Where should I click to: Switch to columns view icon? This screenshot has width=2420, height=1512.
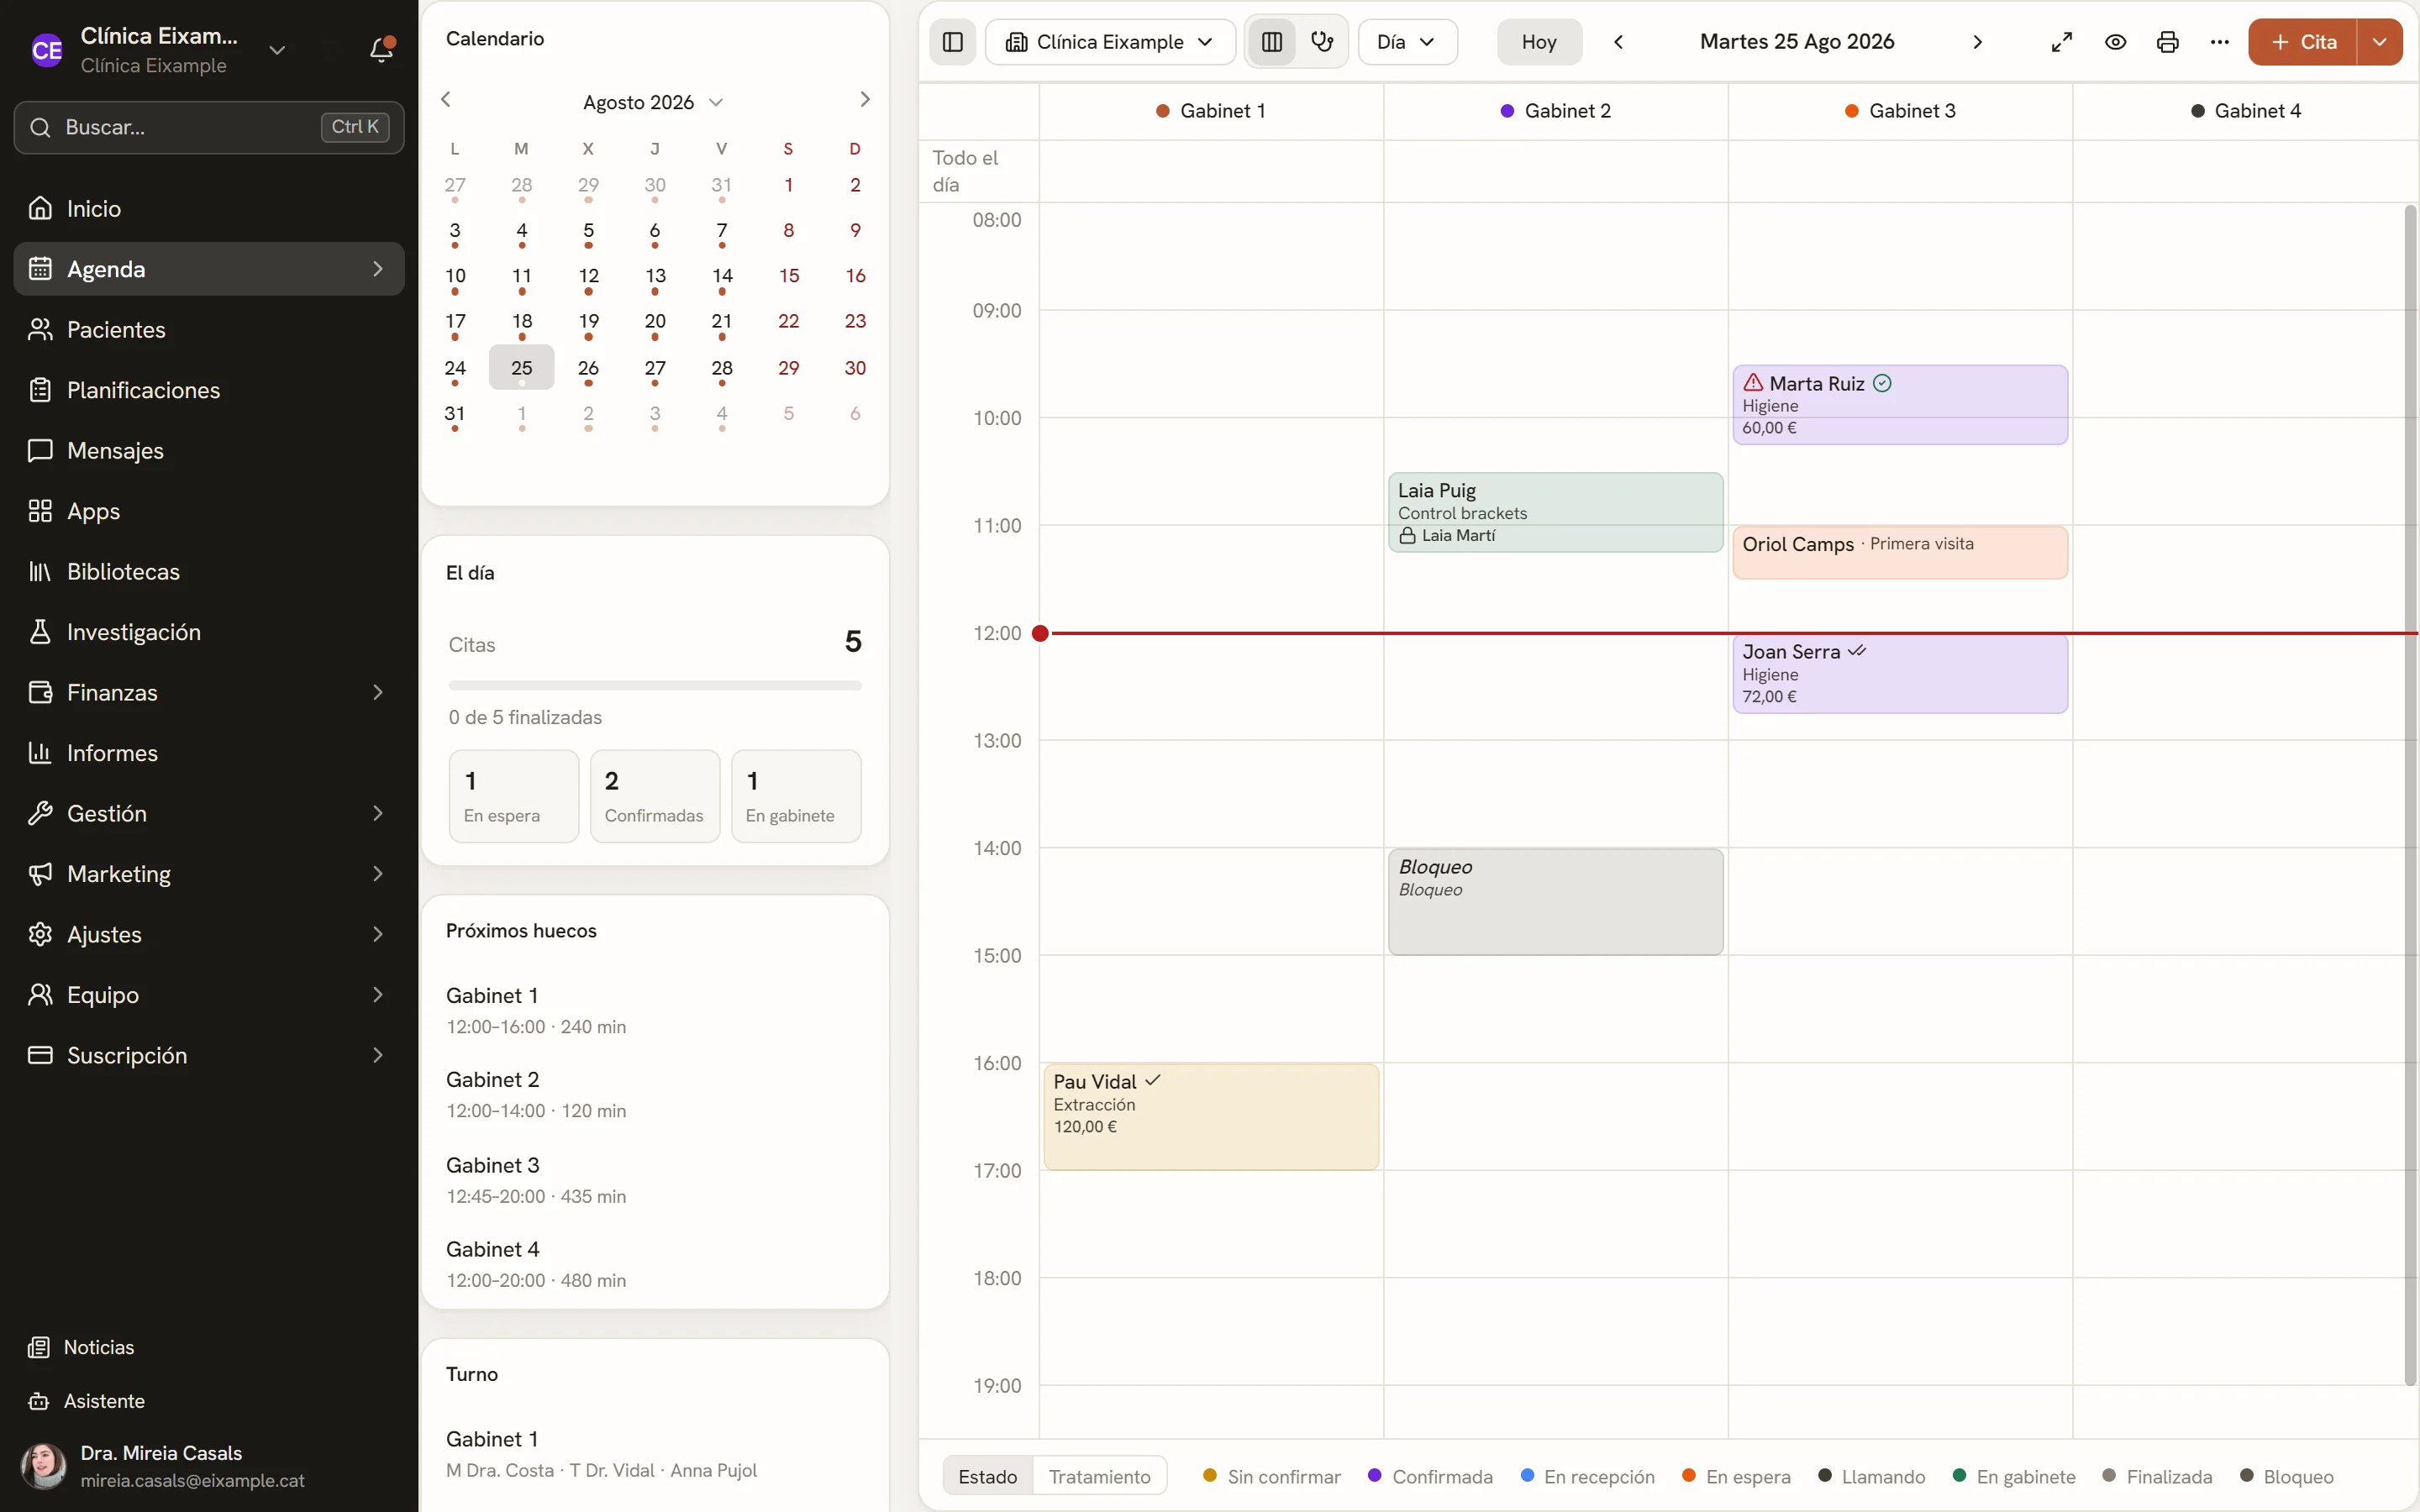(1272, 42)
